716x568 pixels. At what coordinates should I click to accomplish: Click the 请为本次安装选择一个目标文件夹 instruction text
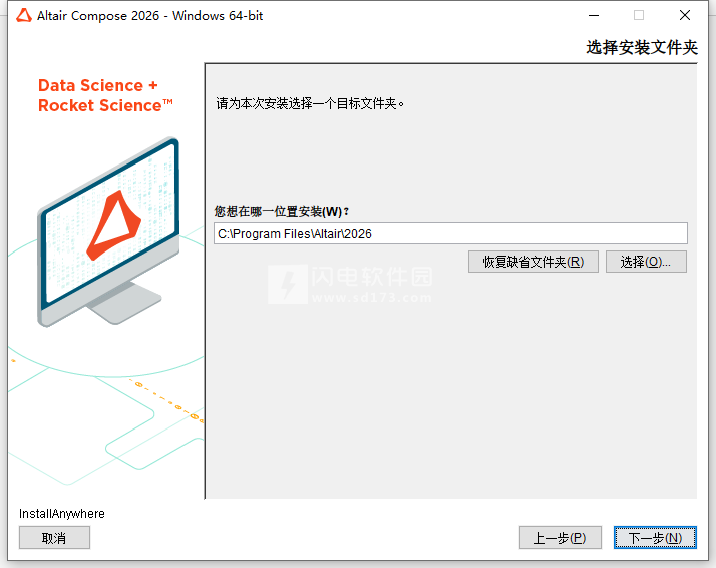(310, 104)
